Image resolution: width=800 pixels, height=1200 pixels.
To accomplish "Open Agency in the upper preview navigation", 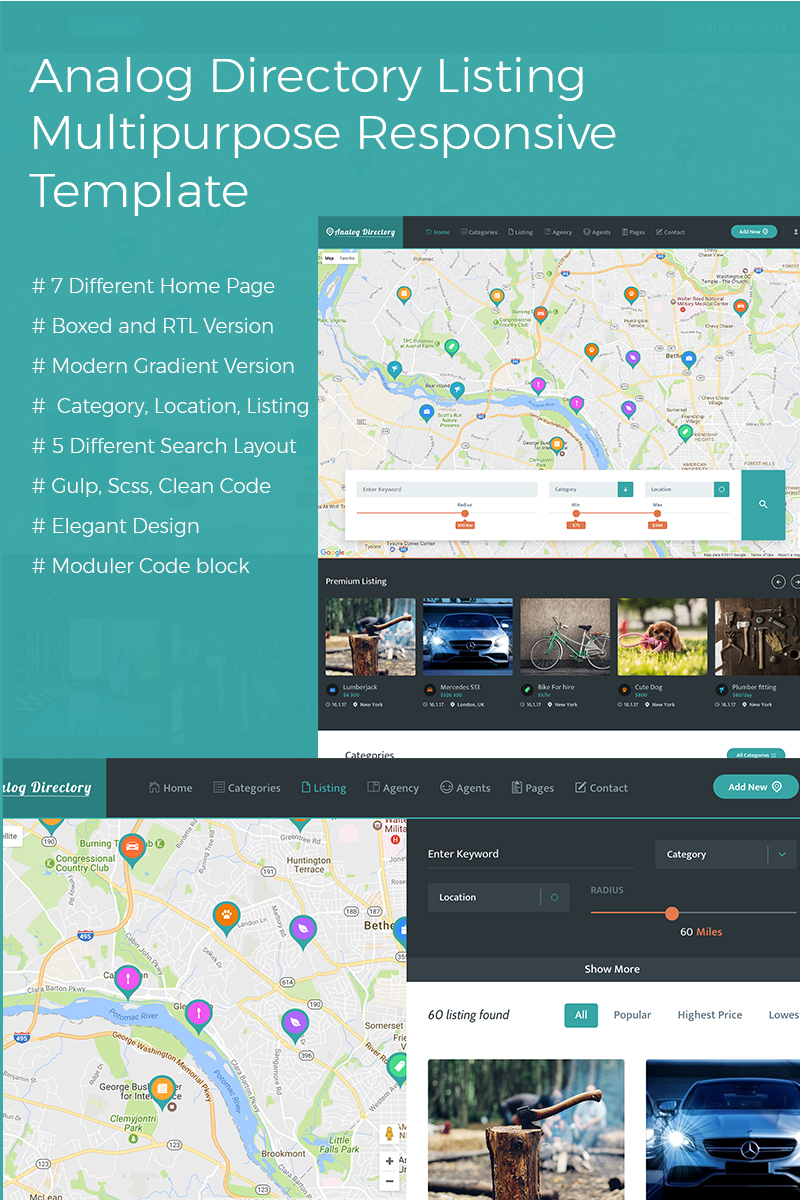I will pos(558,232).
